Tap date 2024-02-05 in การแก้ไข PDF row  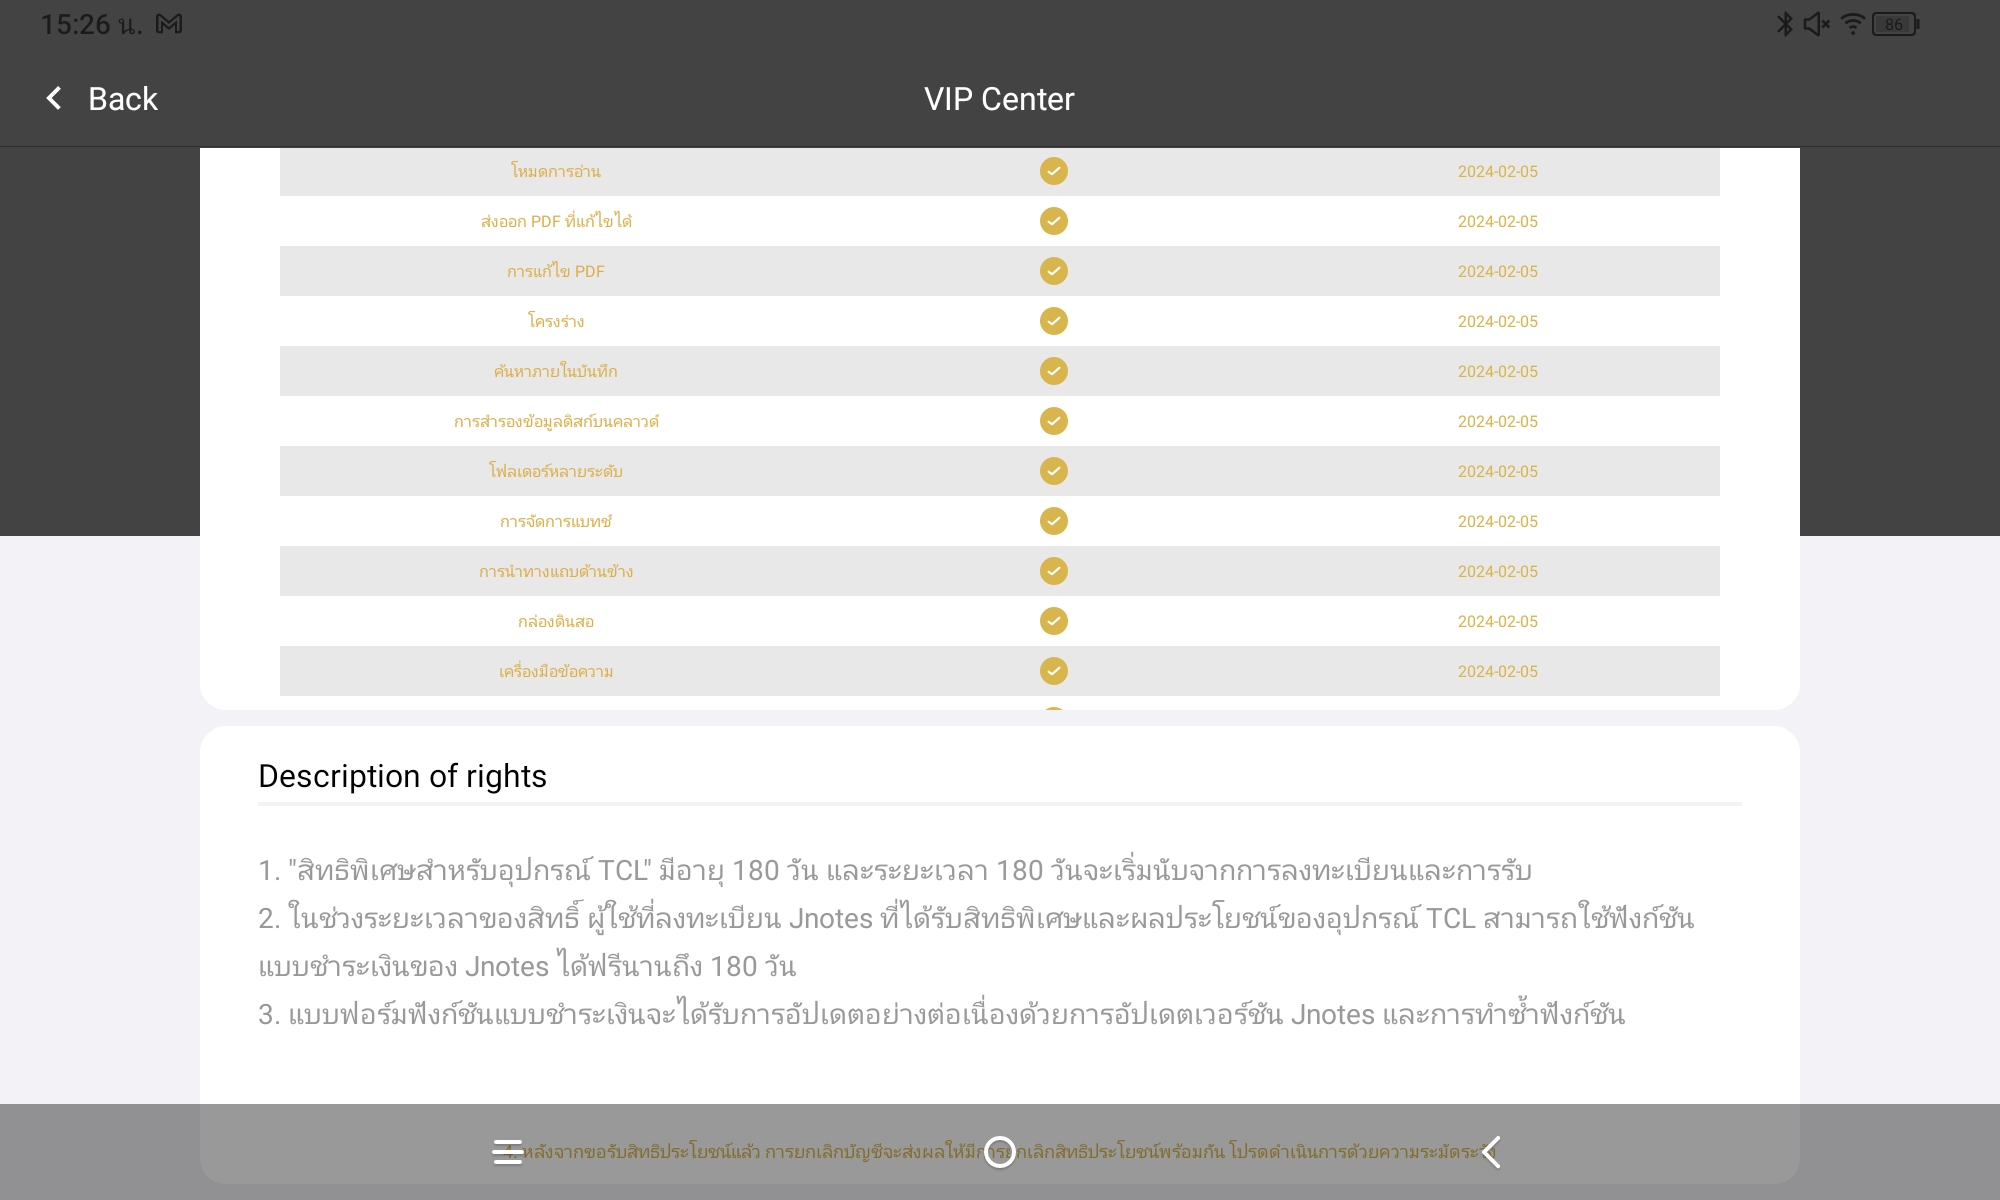1497,271
